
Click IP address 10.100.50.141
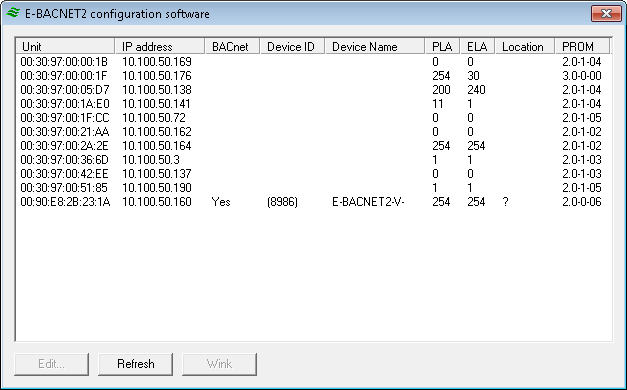pyautogui.click(x=156, y=104)
